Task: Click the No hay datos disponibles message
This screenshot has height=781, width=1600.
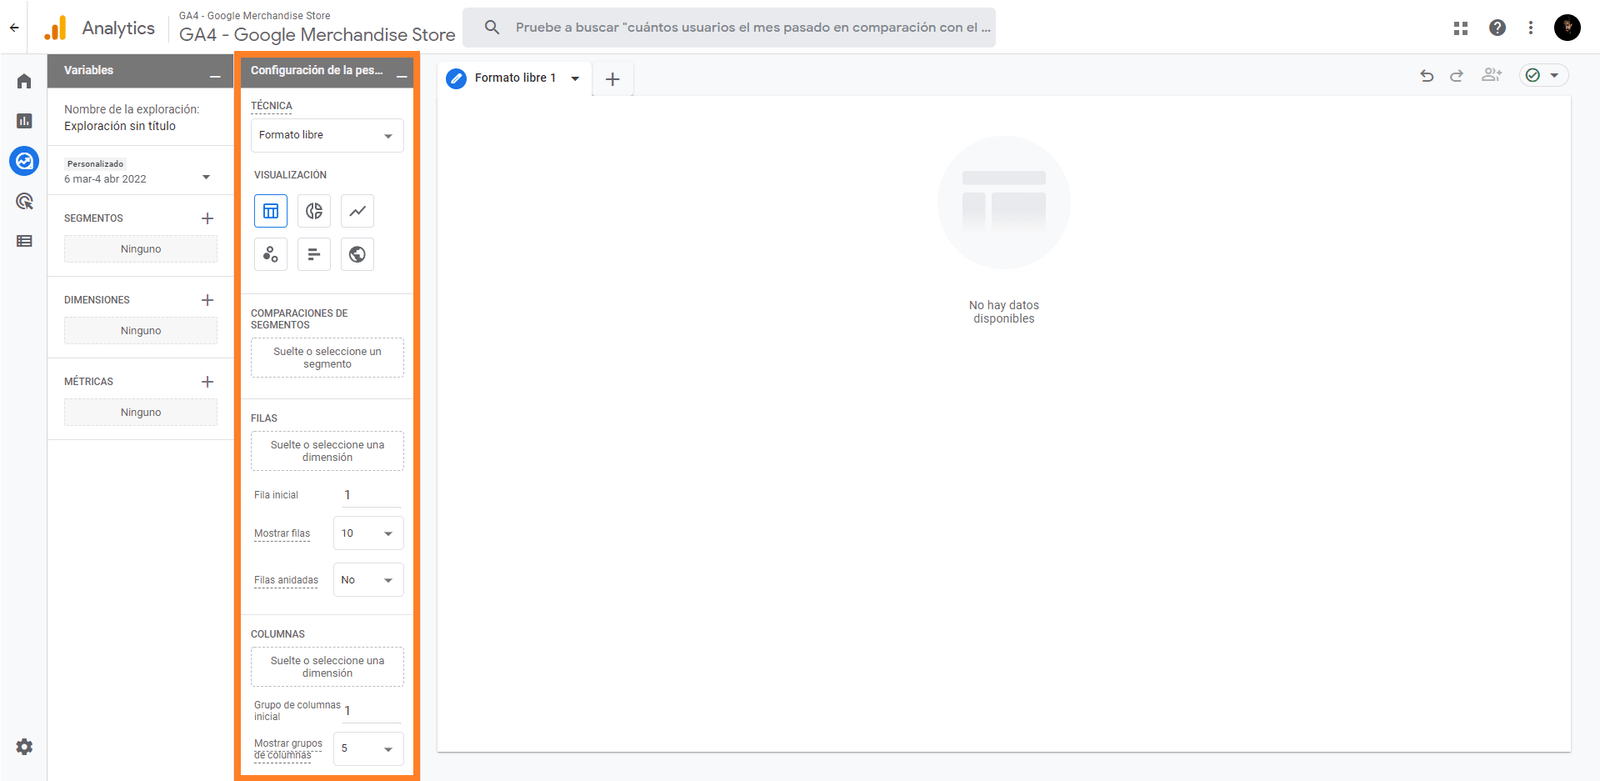Action: 1004,312
